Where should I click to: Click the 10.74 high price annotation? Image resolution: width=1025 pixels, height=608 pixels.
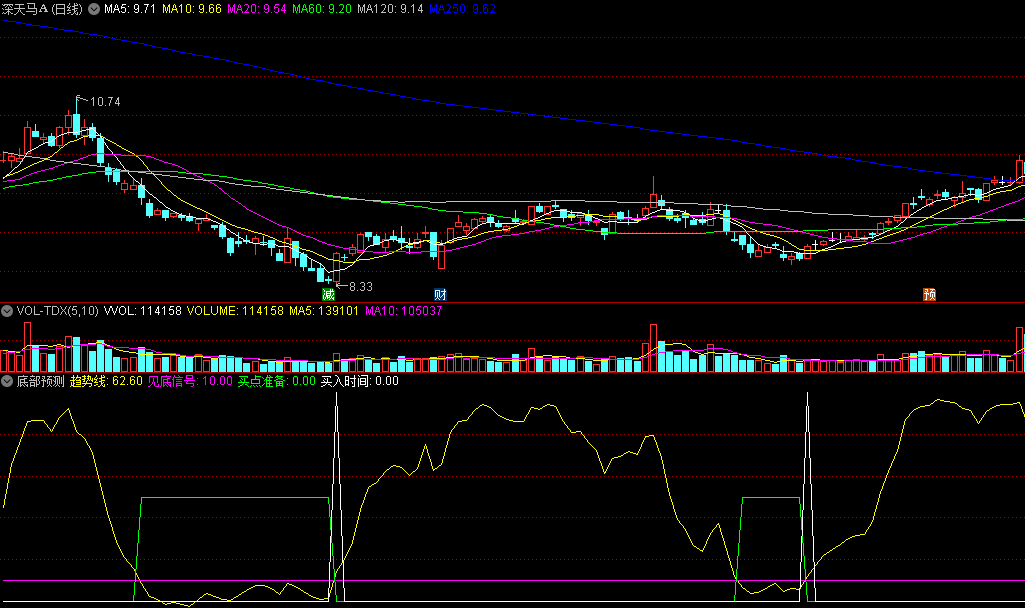(x=105, y=102)
